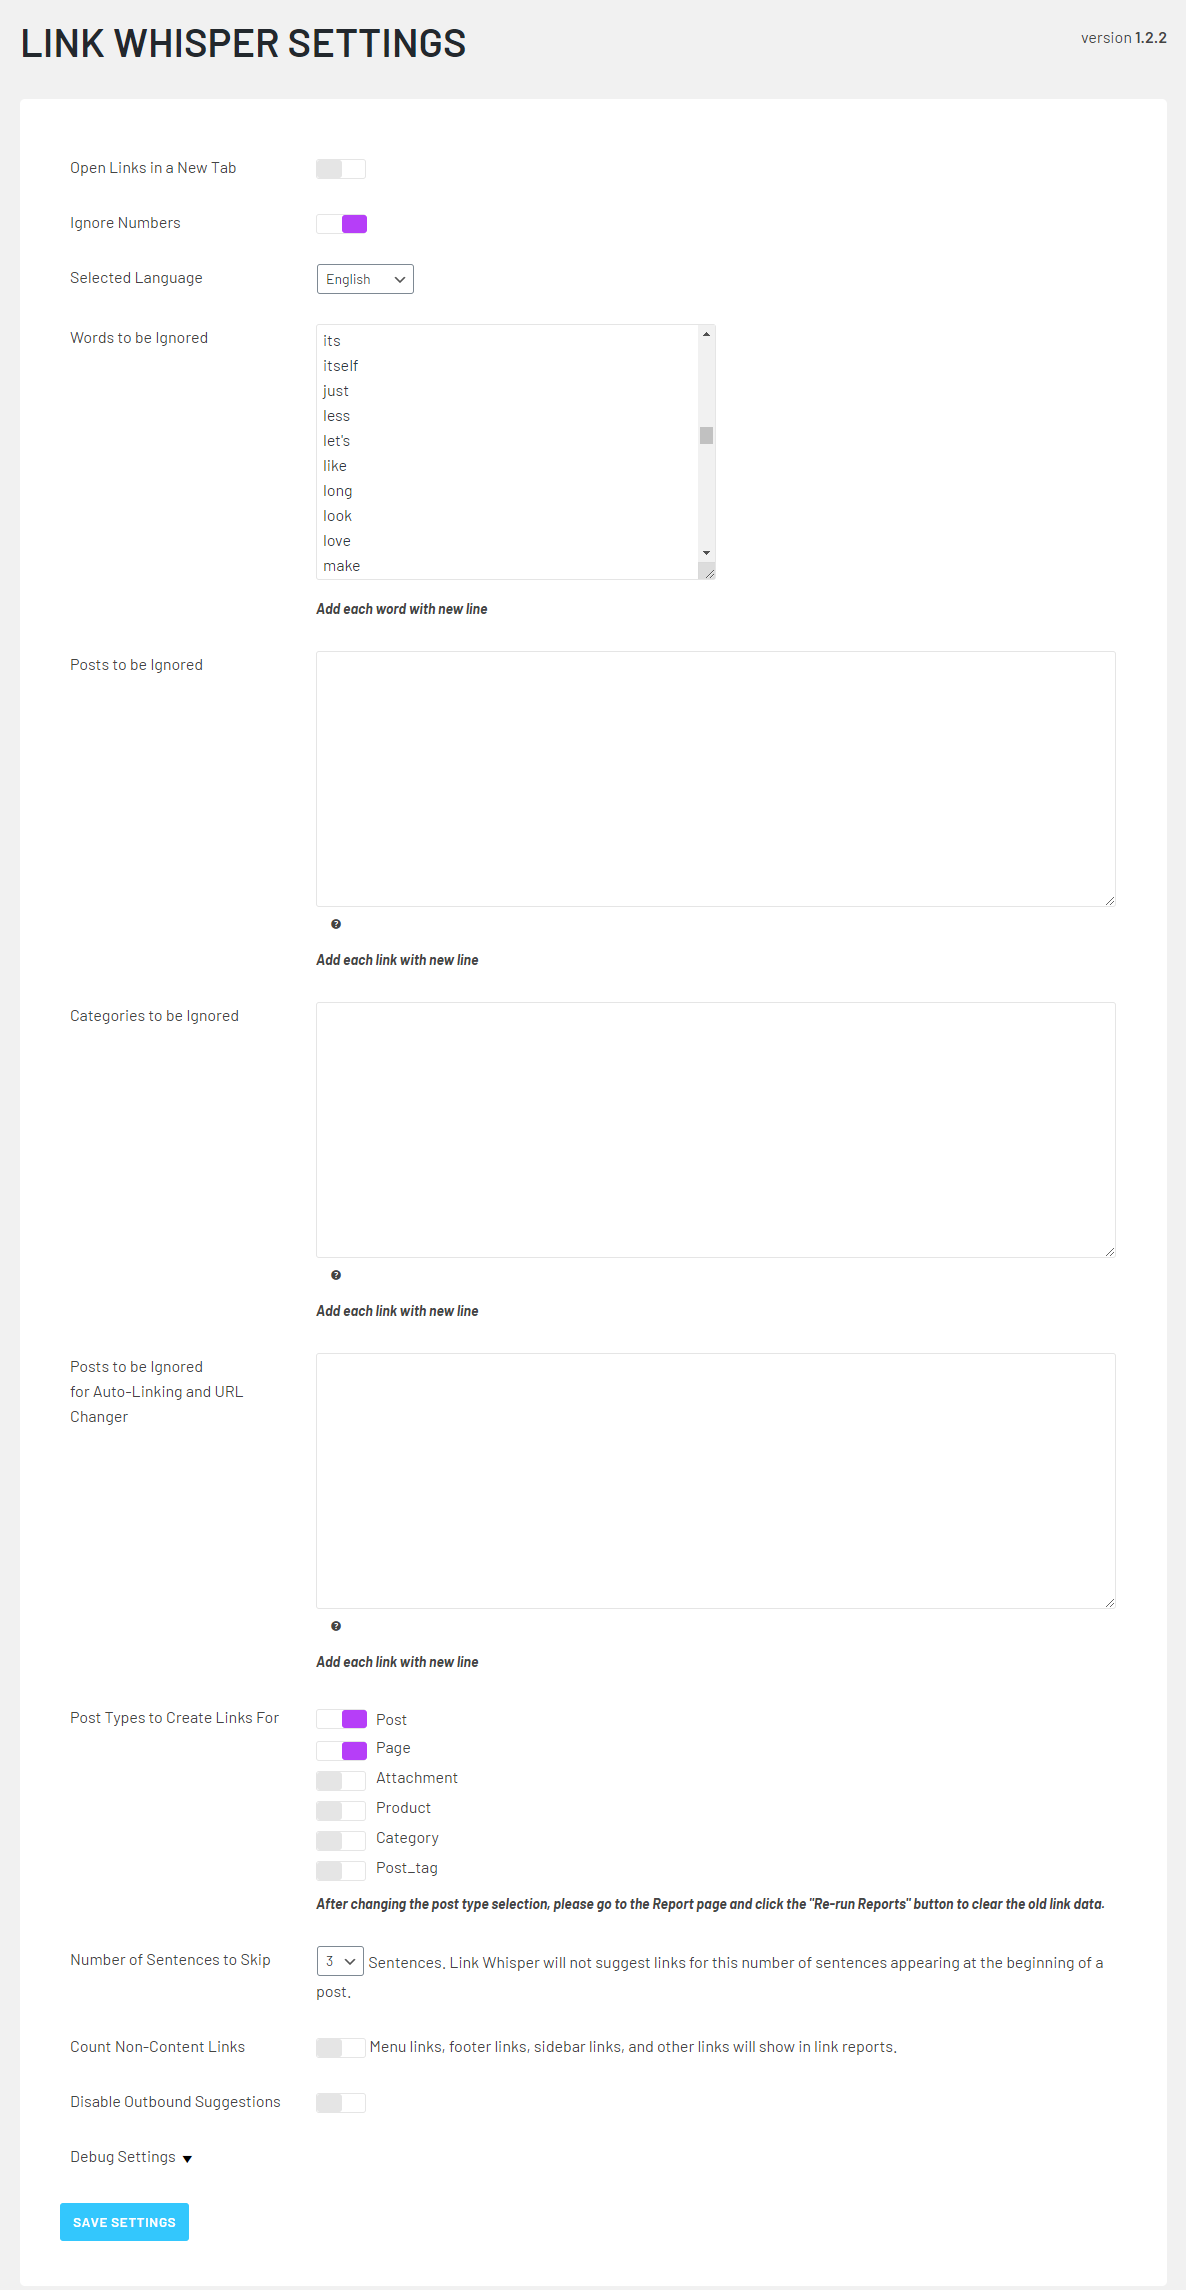1186x2290 pixels.
Task: Open Number of Sentences to Skip dropdown
Action: coord(340,1961)
